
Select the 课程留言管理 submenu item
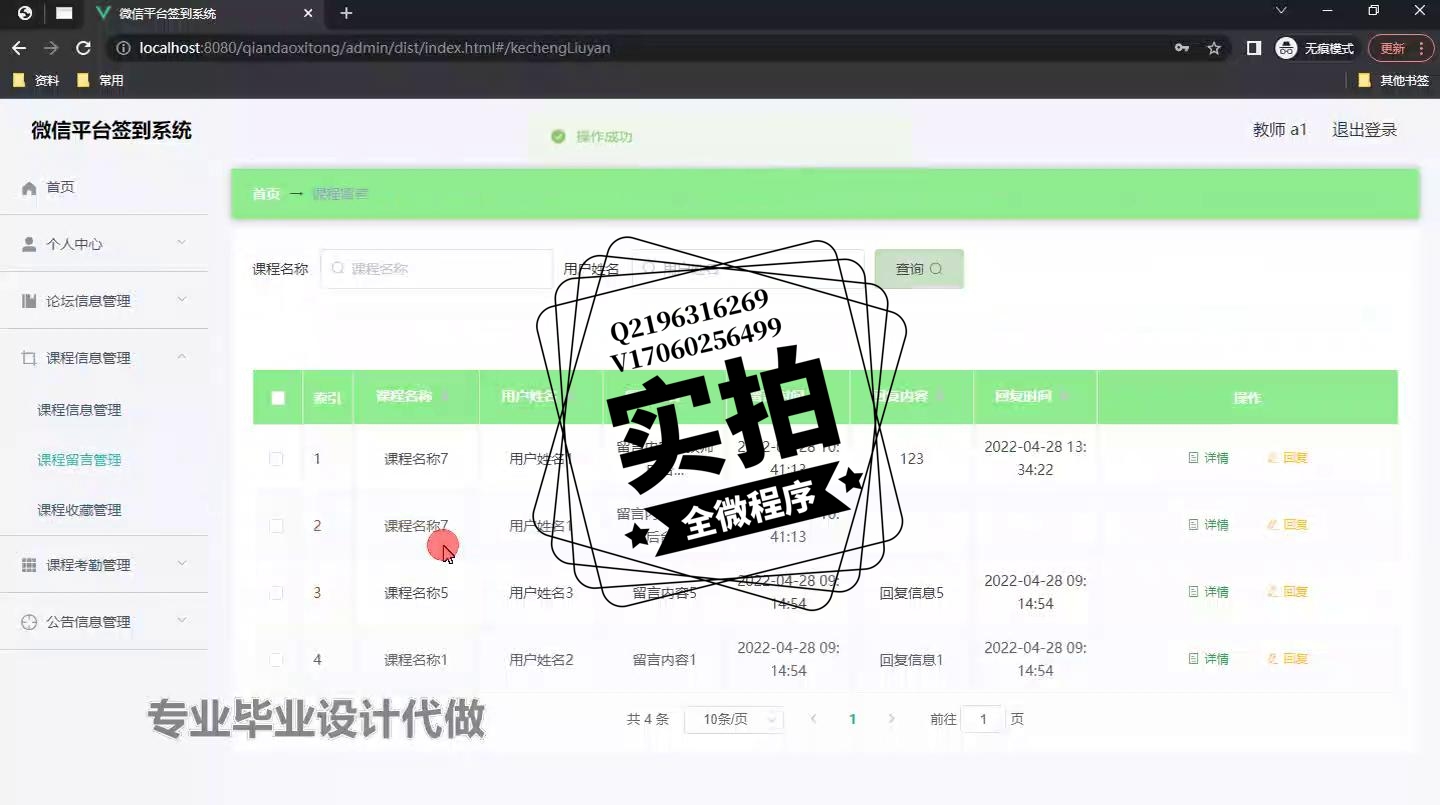(79, 459)
